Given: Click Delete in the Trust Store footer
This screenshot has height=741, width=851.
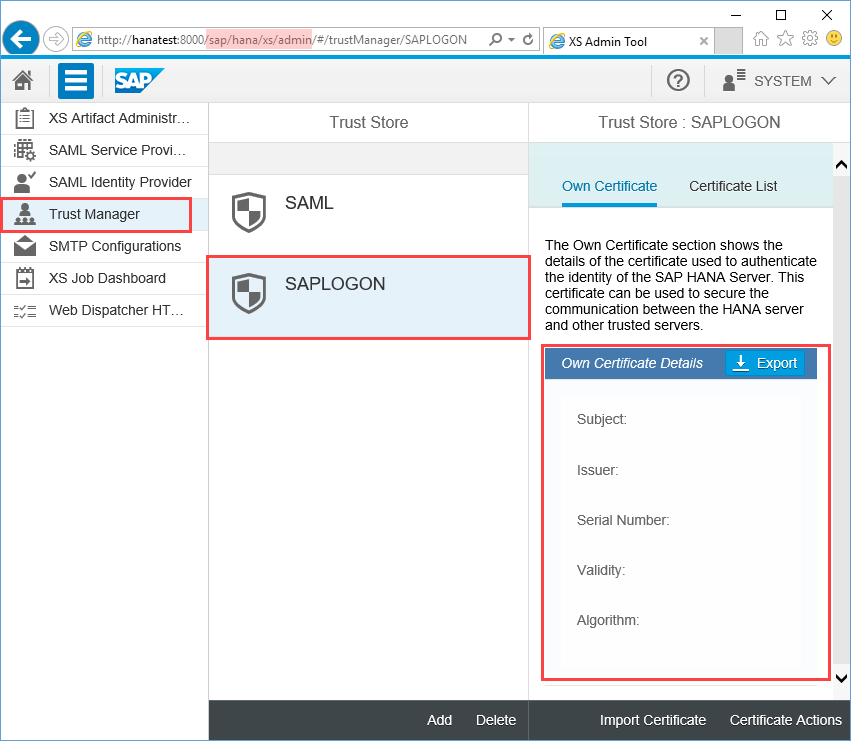Looking at the screenshot, I should (496, 720).
